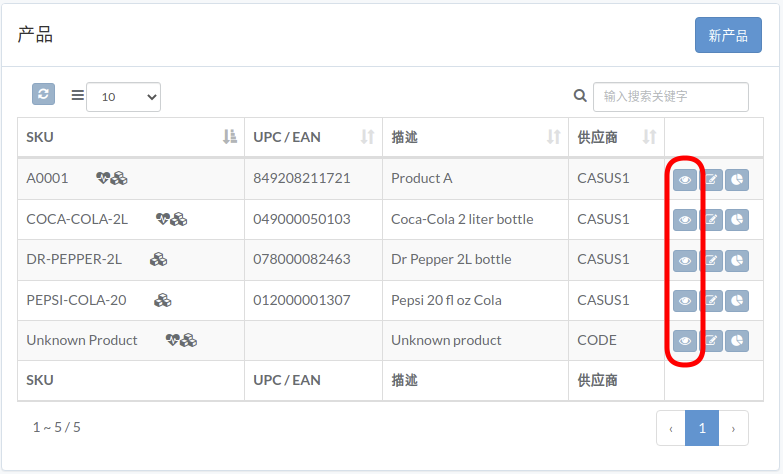The height and width of the screenshot is (474, 783).
Task: Click boxes icon next to COCA-COLA-2L
Action: coord(179,219)
